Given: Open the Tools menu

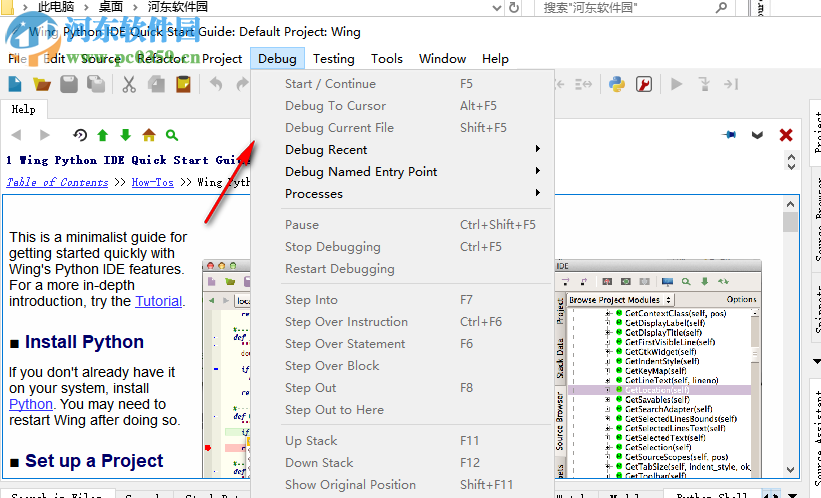Looking at the screenshot, I should (386, 59).
